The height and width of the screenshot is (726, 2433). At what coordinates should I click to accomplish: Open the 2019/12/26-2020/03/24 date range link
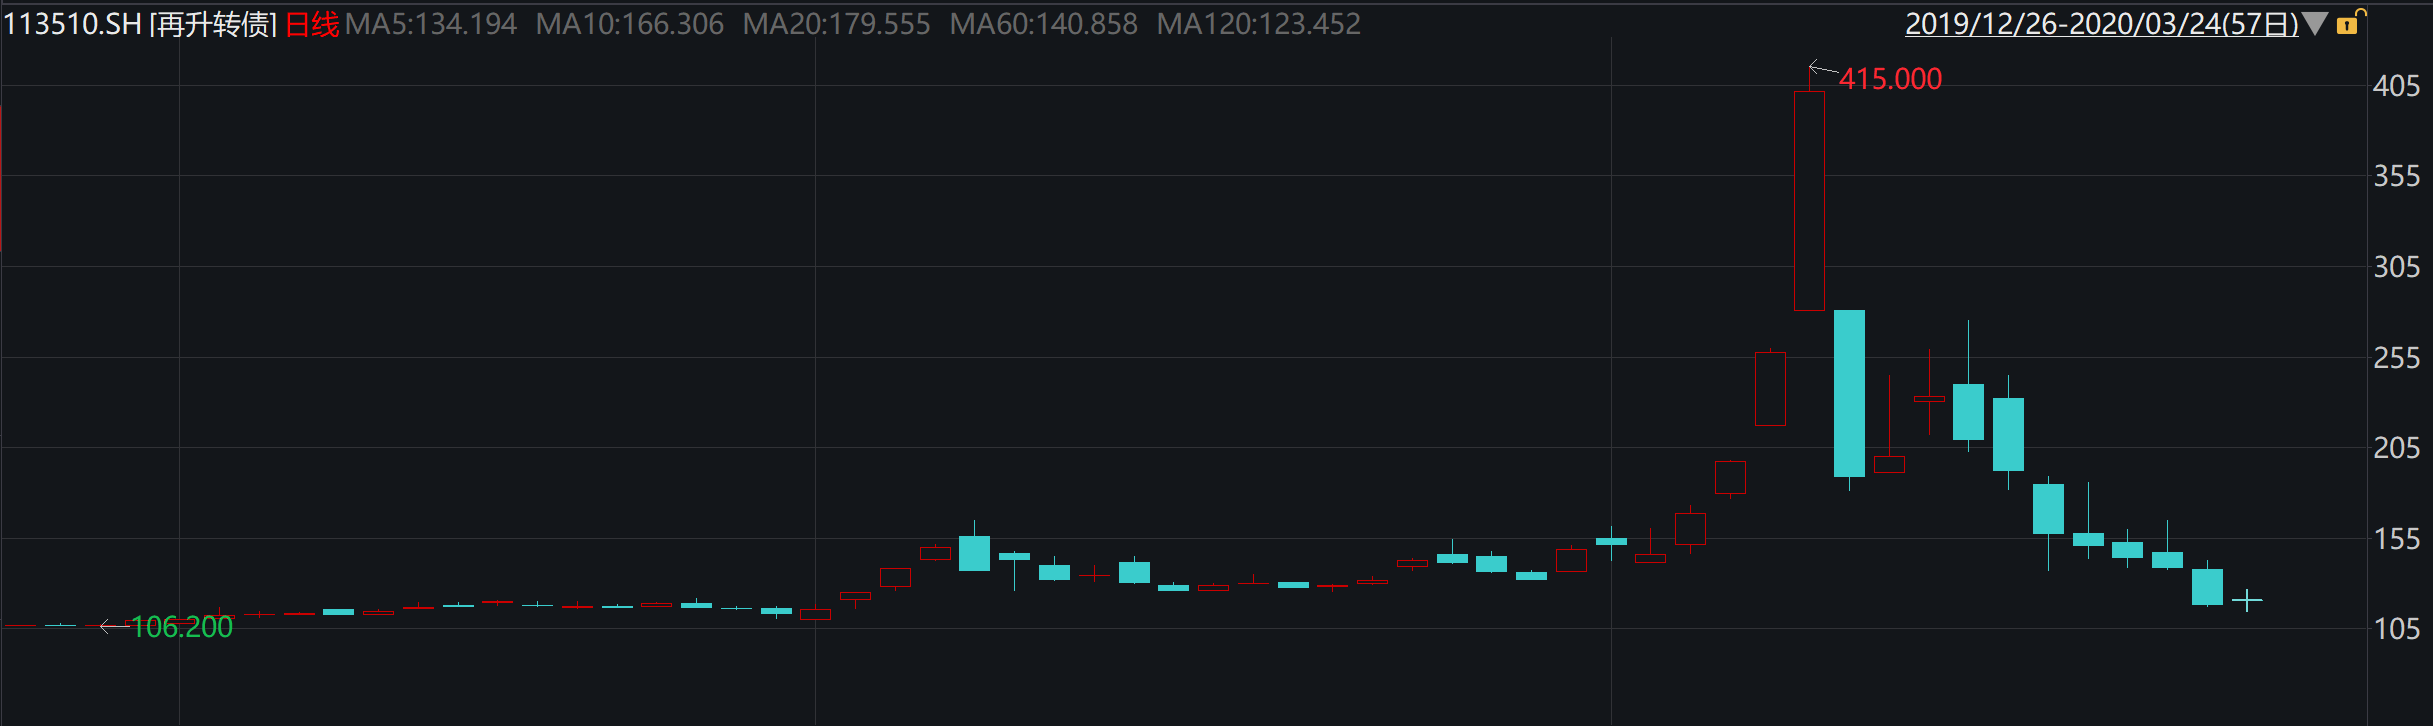[2102, 24]
